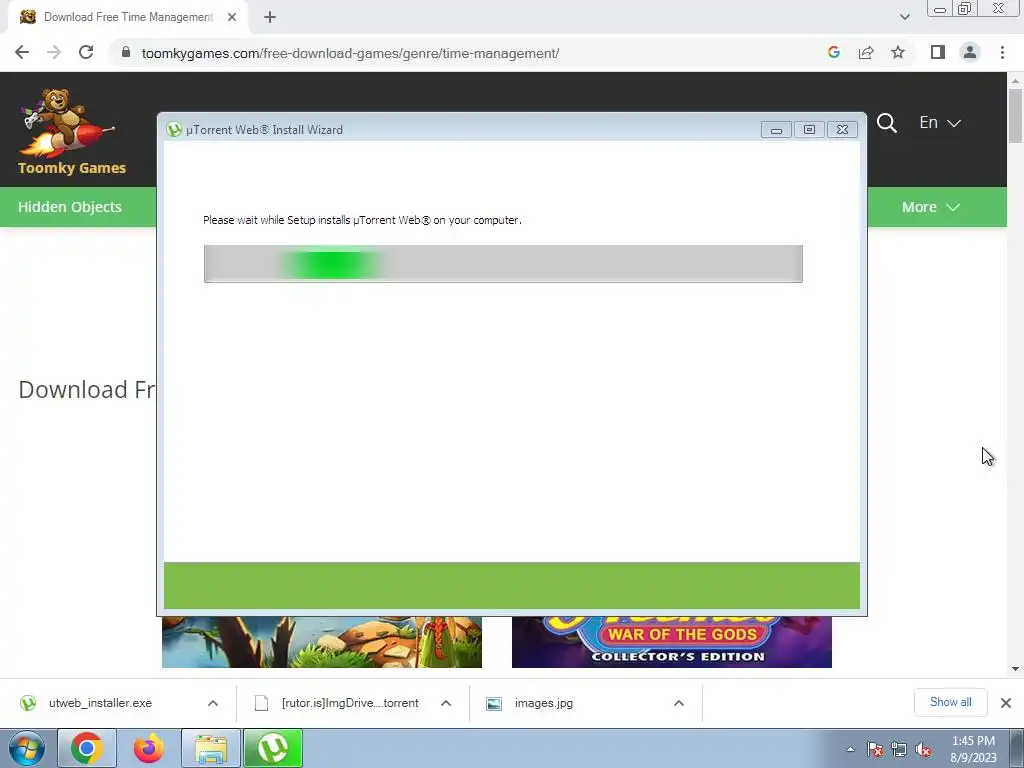Open the Hidden Objects menu

tap(70, 207)
